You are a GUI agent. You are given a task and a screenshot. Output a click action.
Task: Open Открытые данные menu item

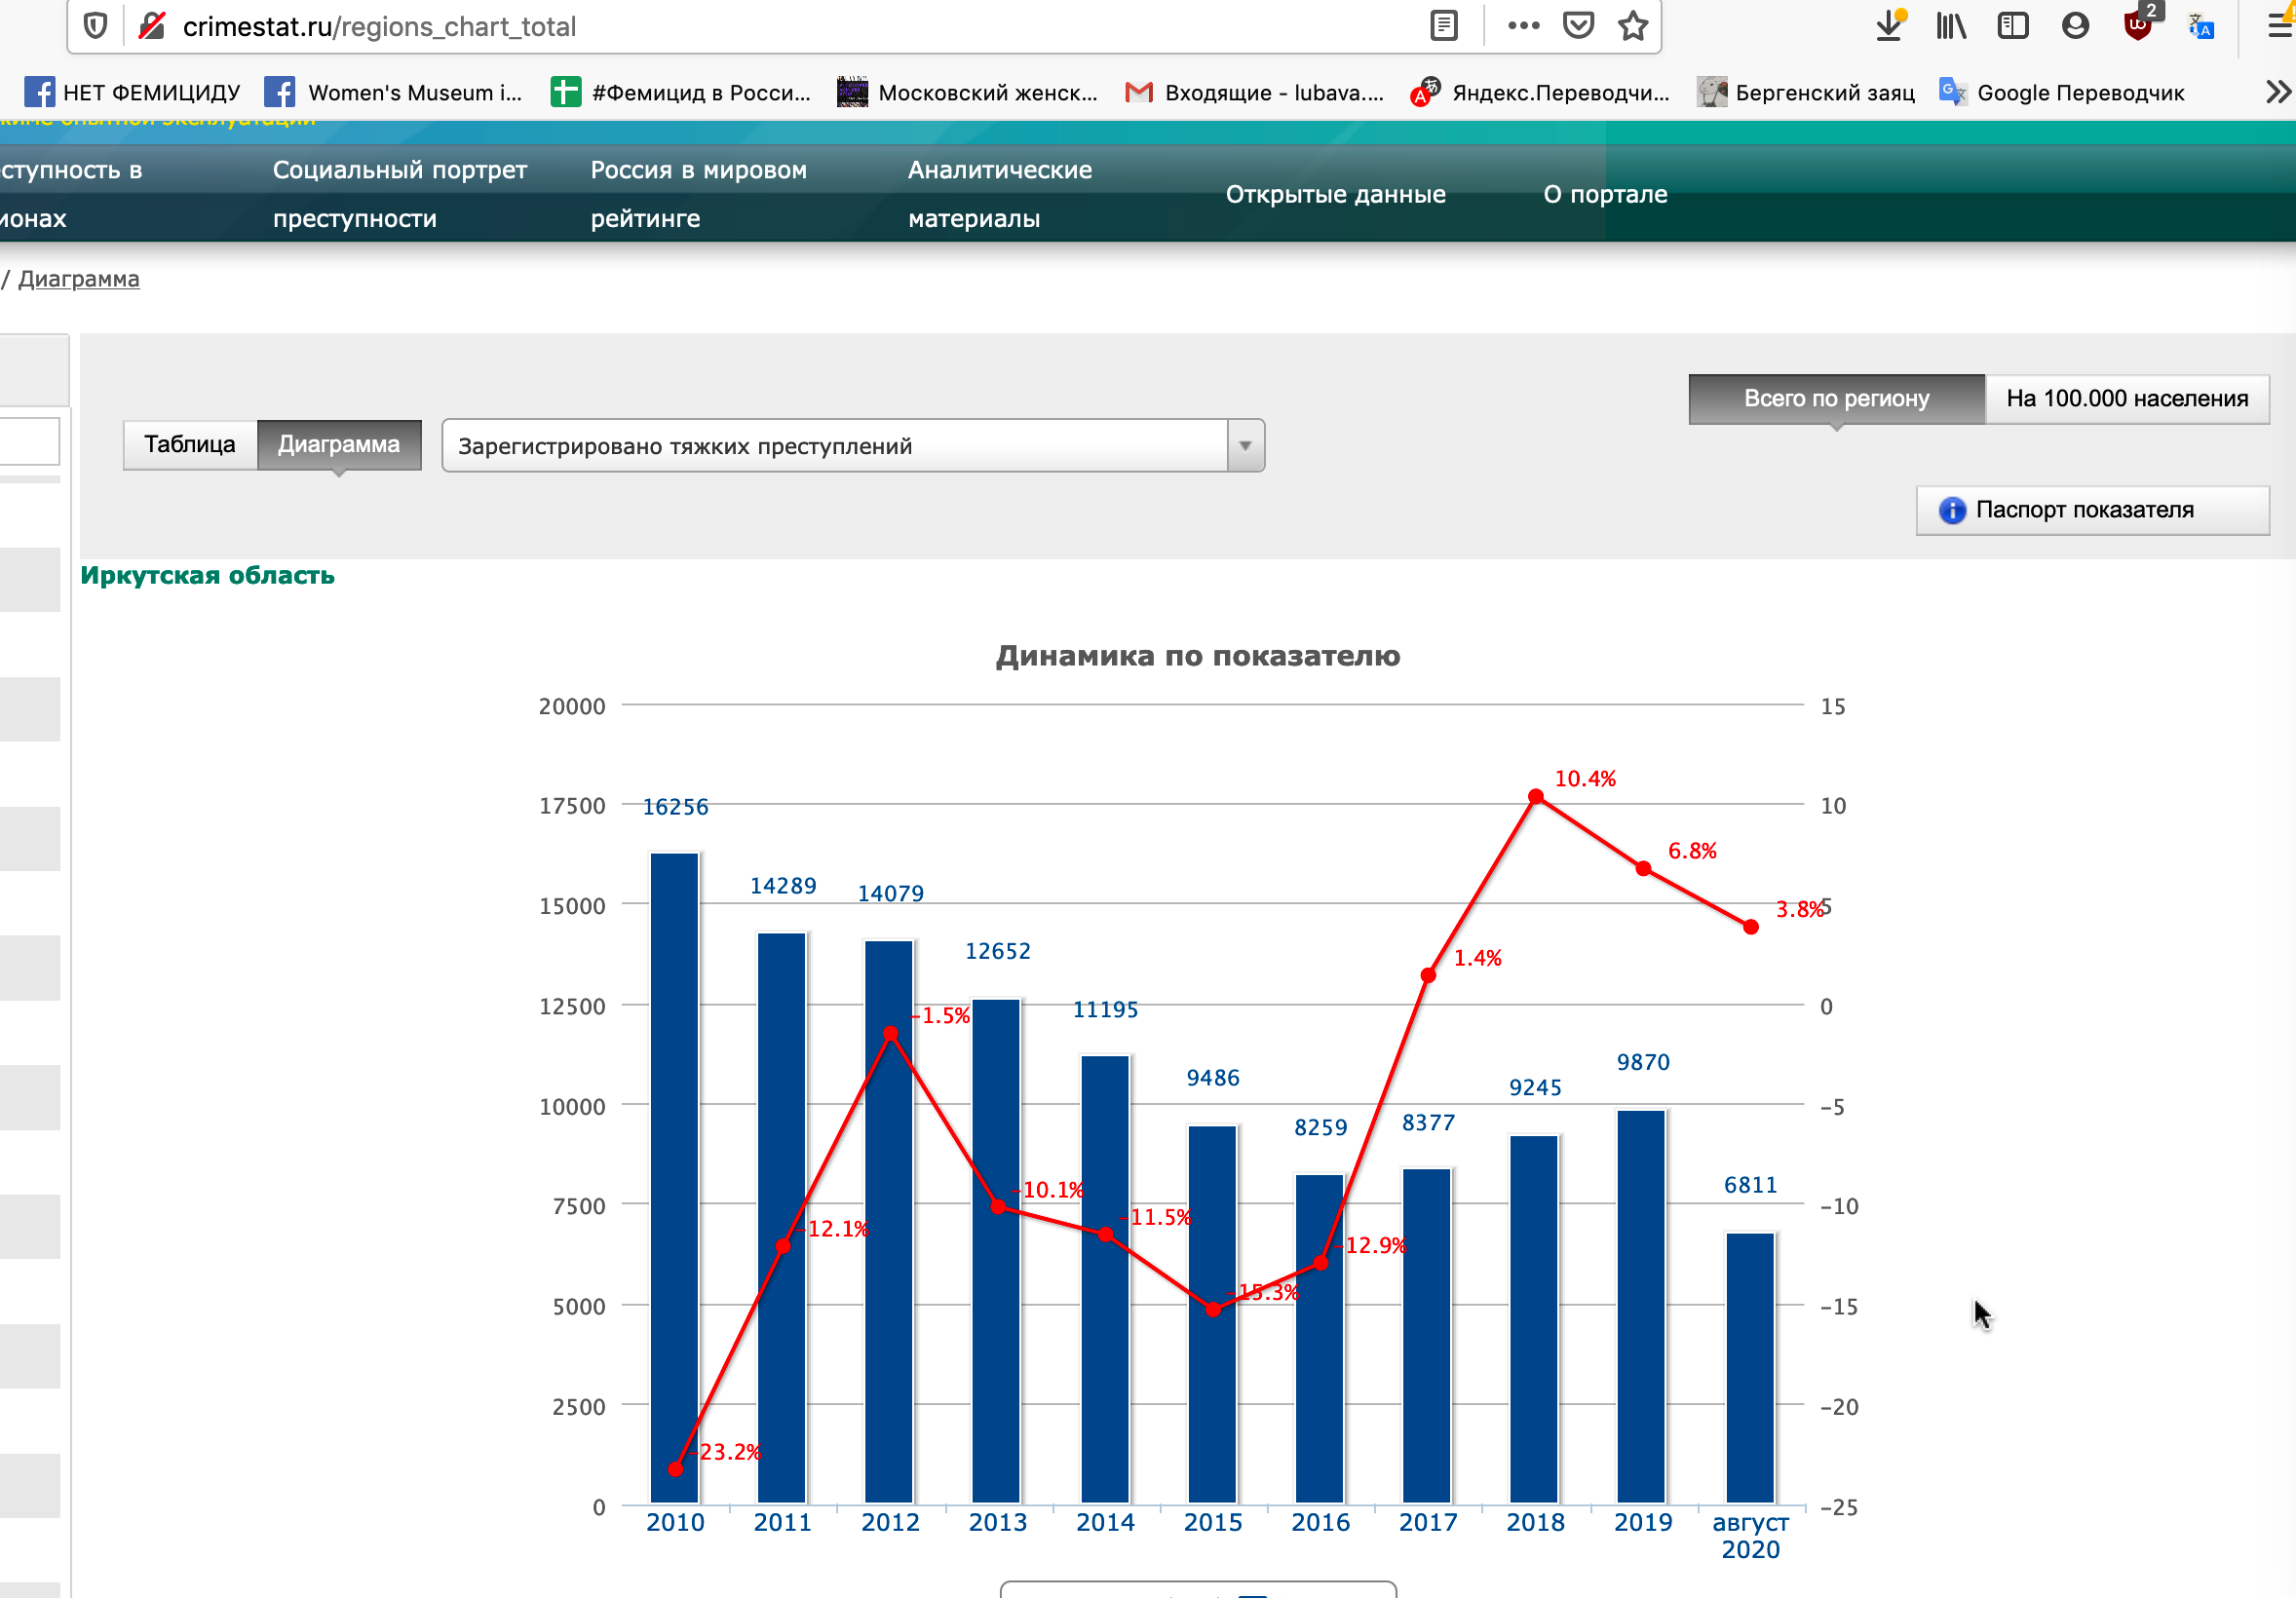click(1336, 194)
